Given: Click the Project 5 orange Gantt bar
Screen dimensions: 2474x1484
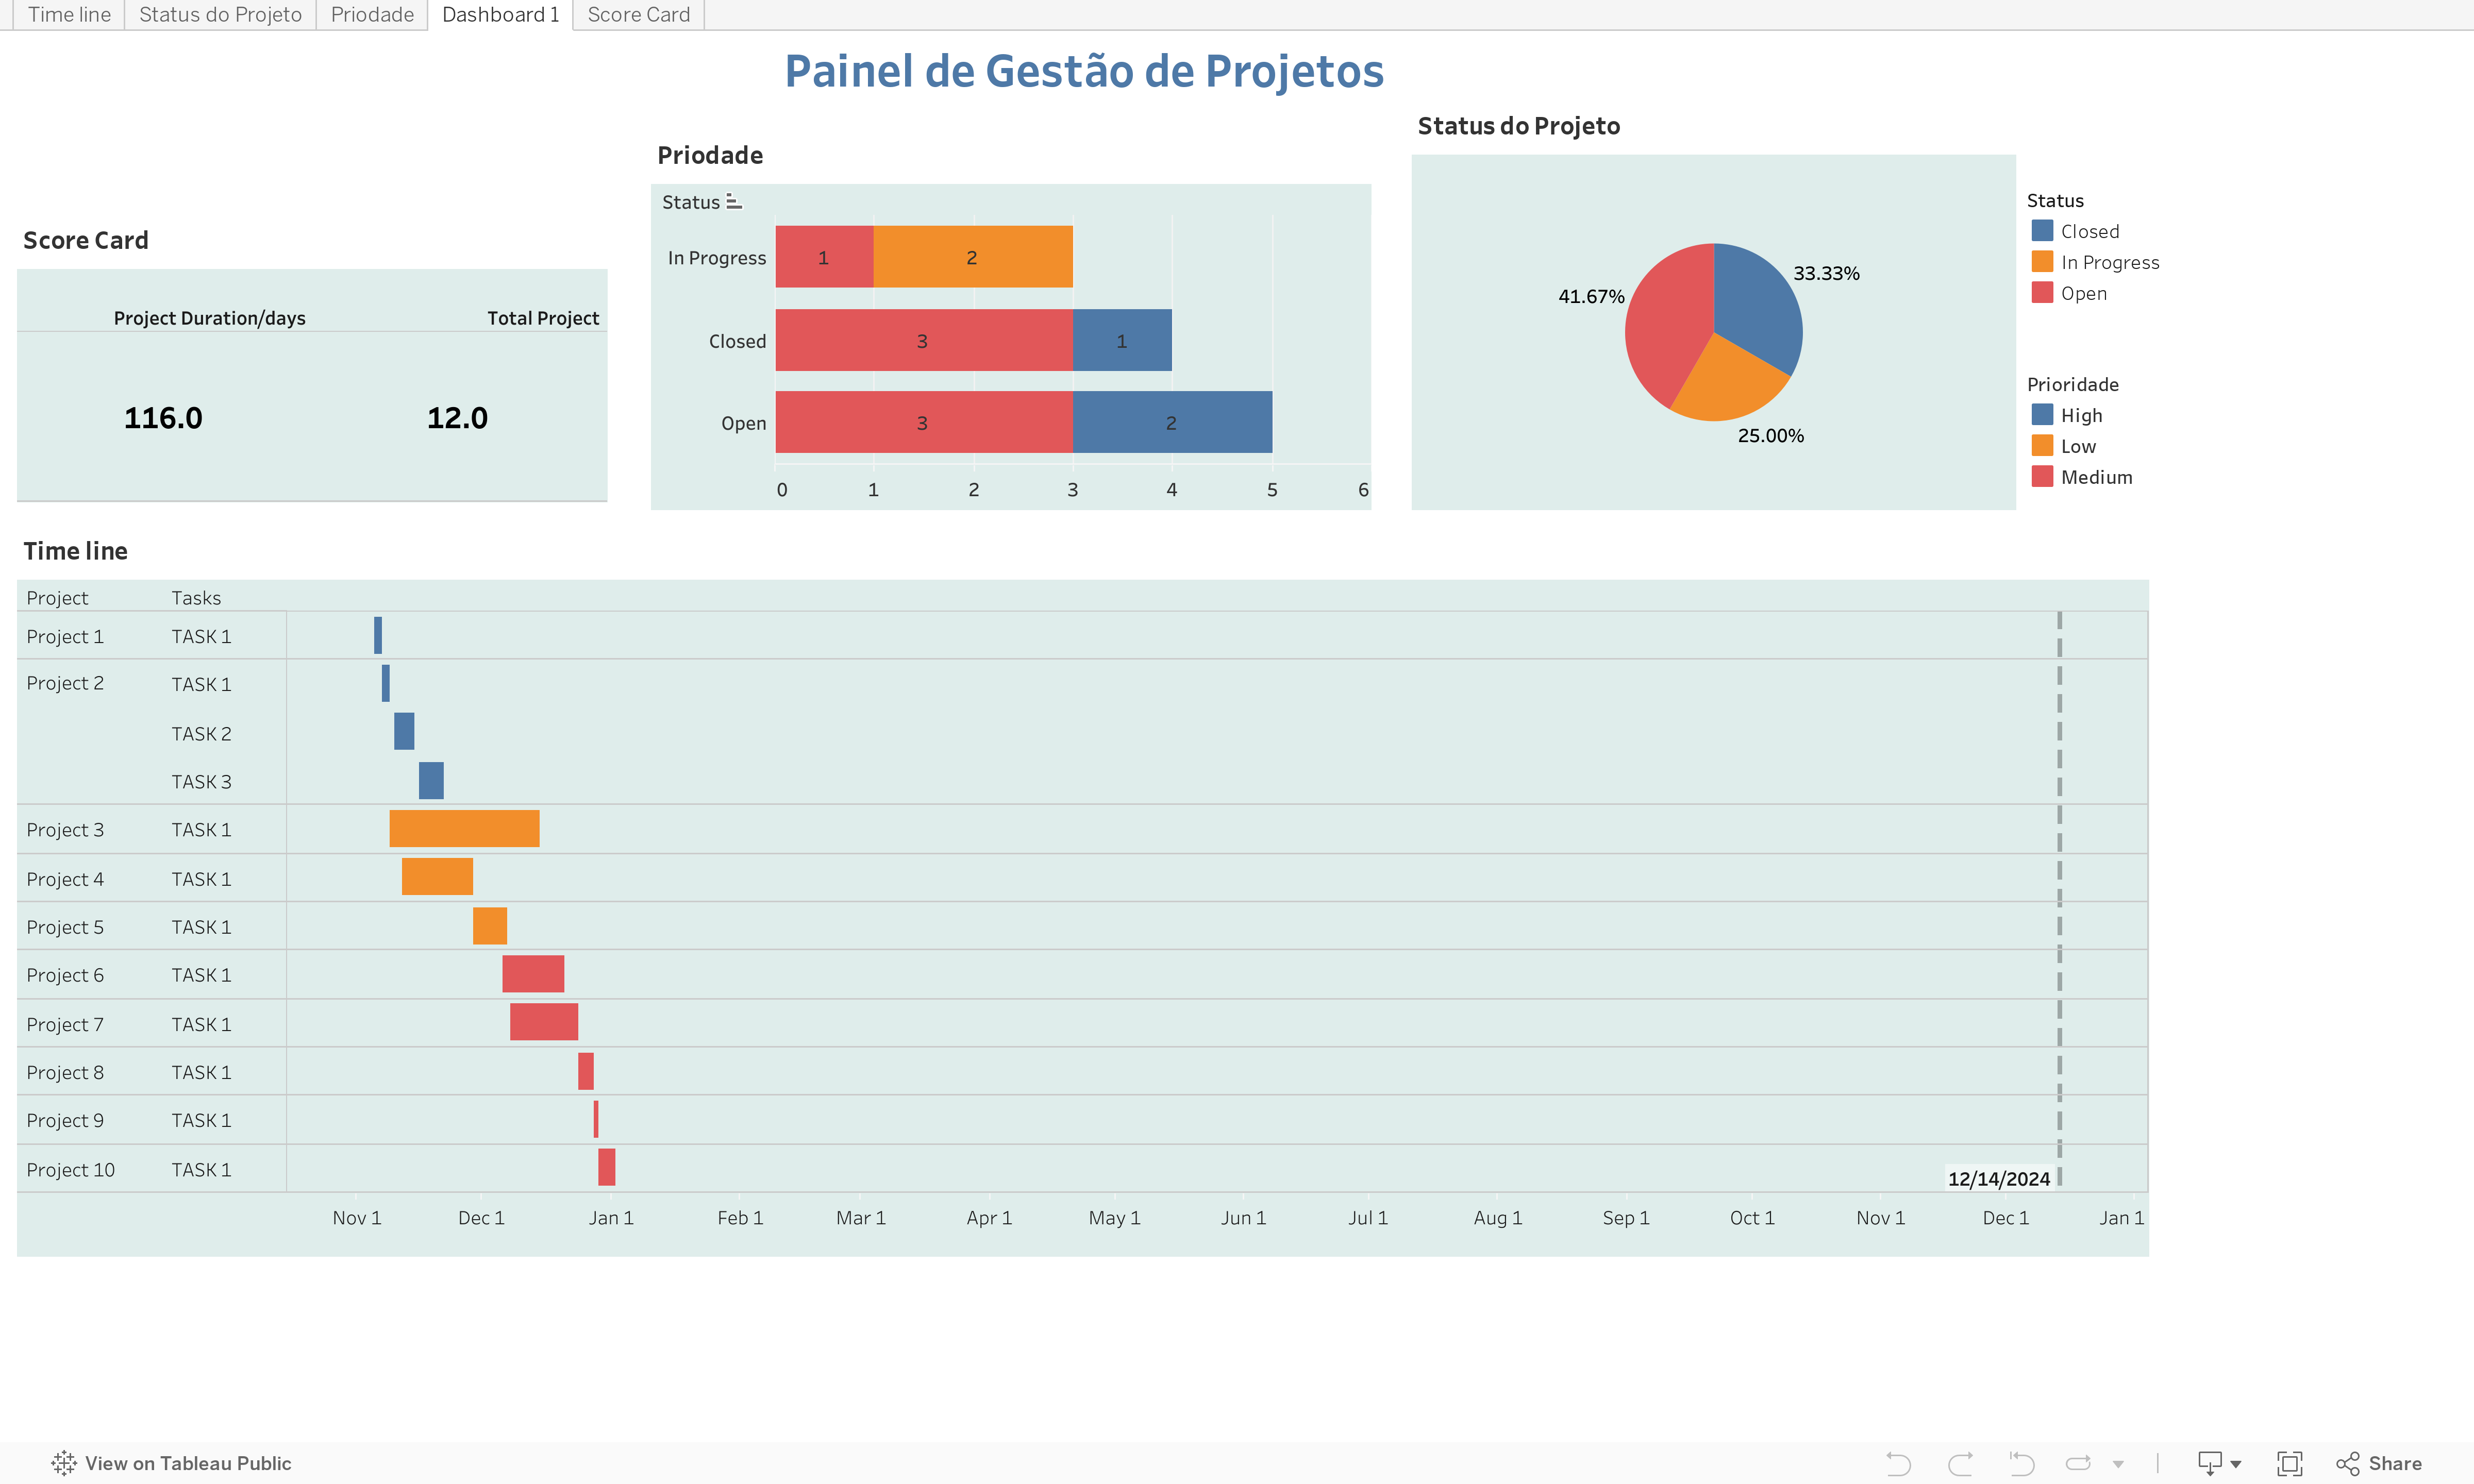Looking at the screenshot, I should click(490, 926).
